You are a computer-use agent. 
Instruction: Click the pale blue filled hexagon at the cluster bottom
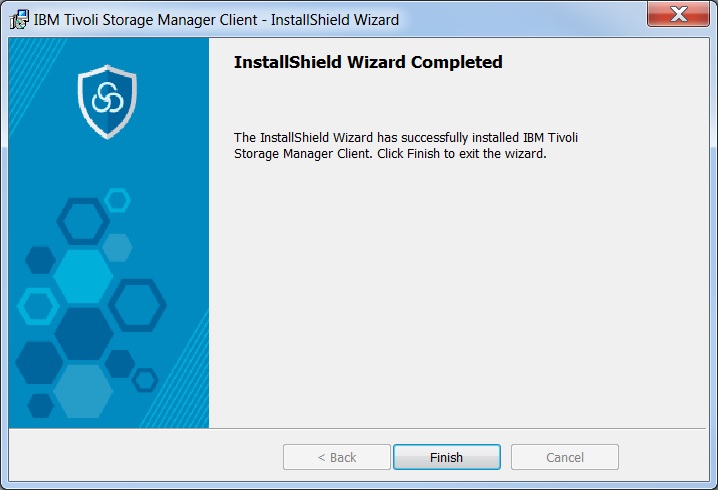83,391
